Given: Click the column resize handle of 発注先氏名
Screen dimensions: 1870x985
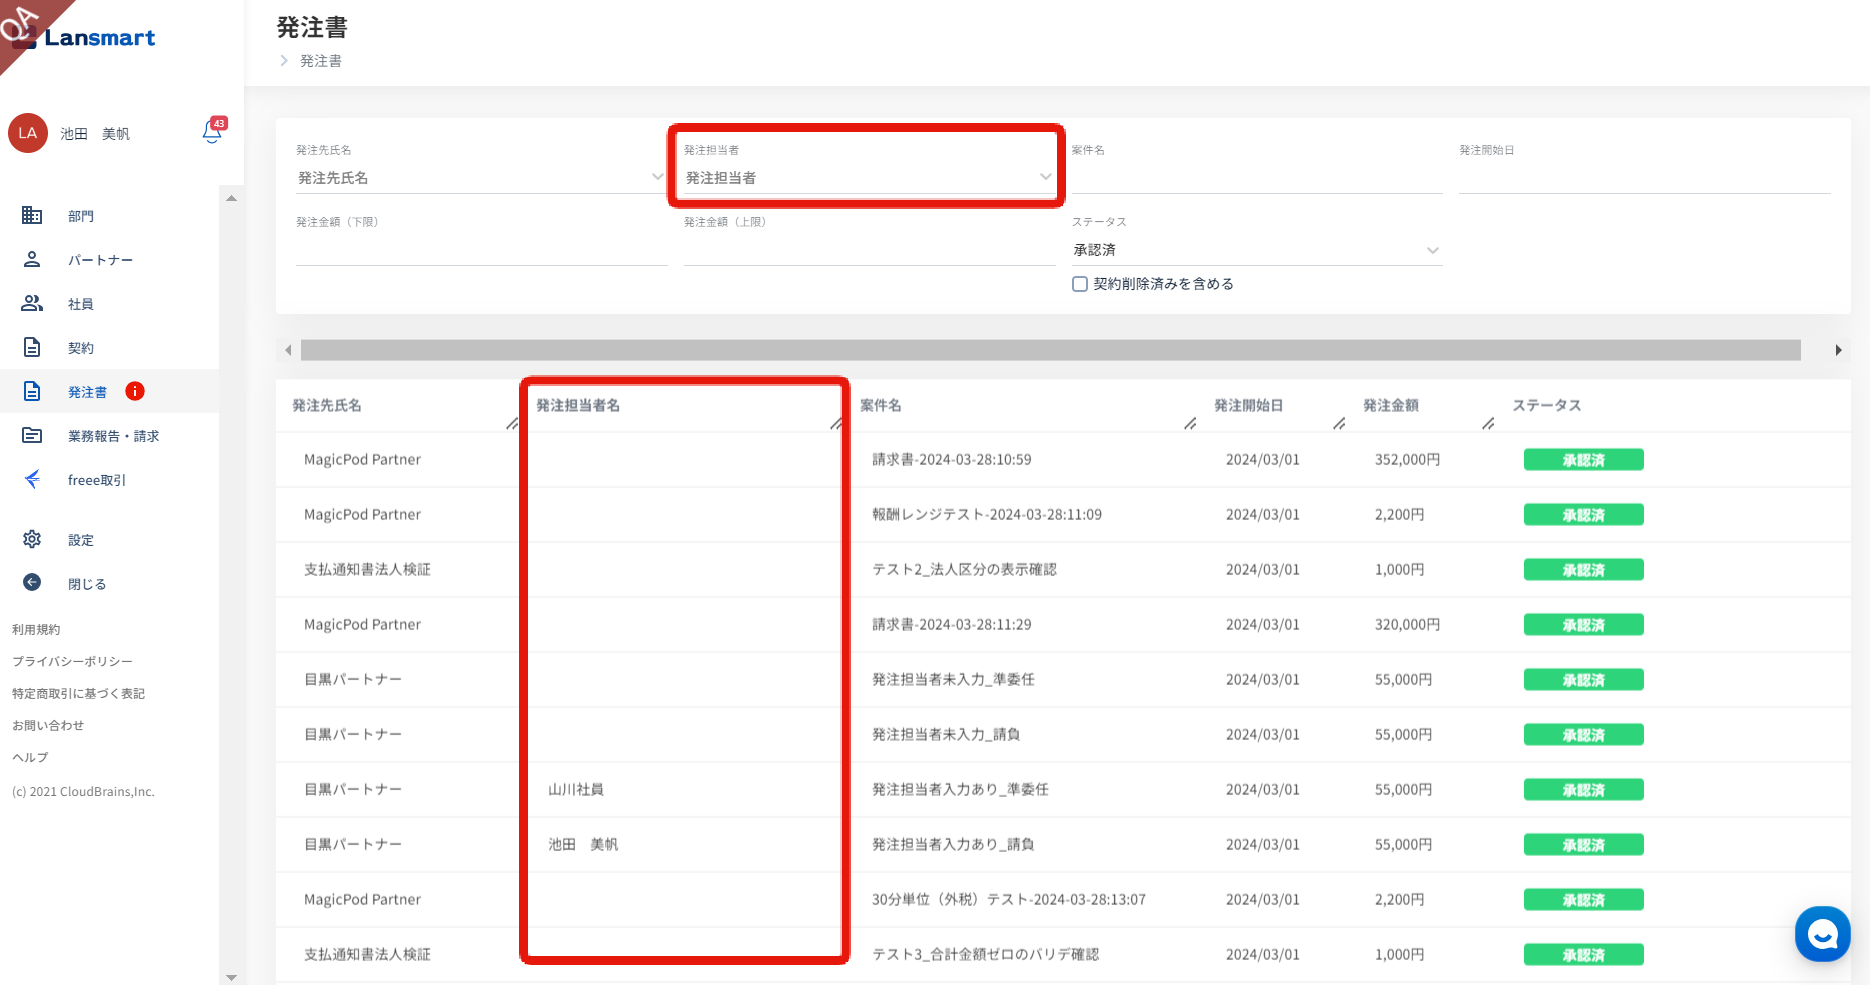Looking at the screenshot, I should tap(512, 424).
